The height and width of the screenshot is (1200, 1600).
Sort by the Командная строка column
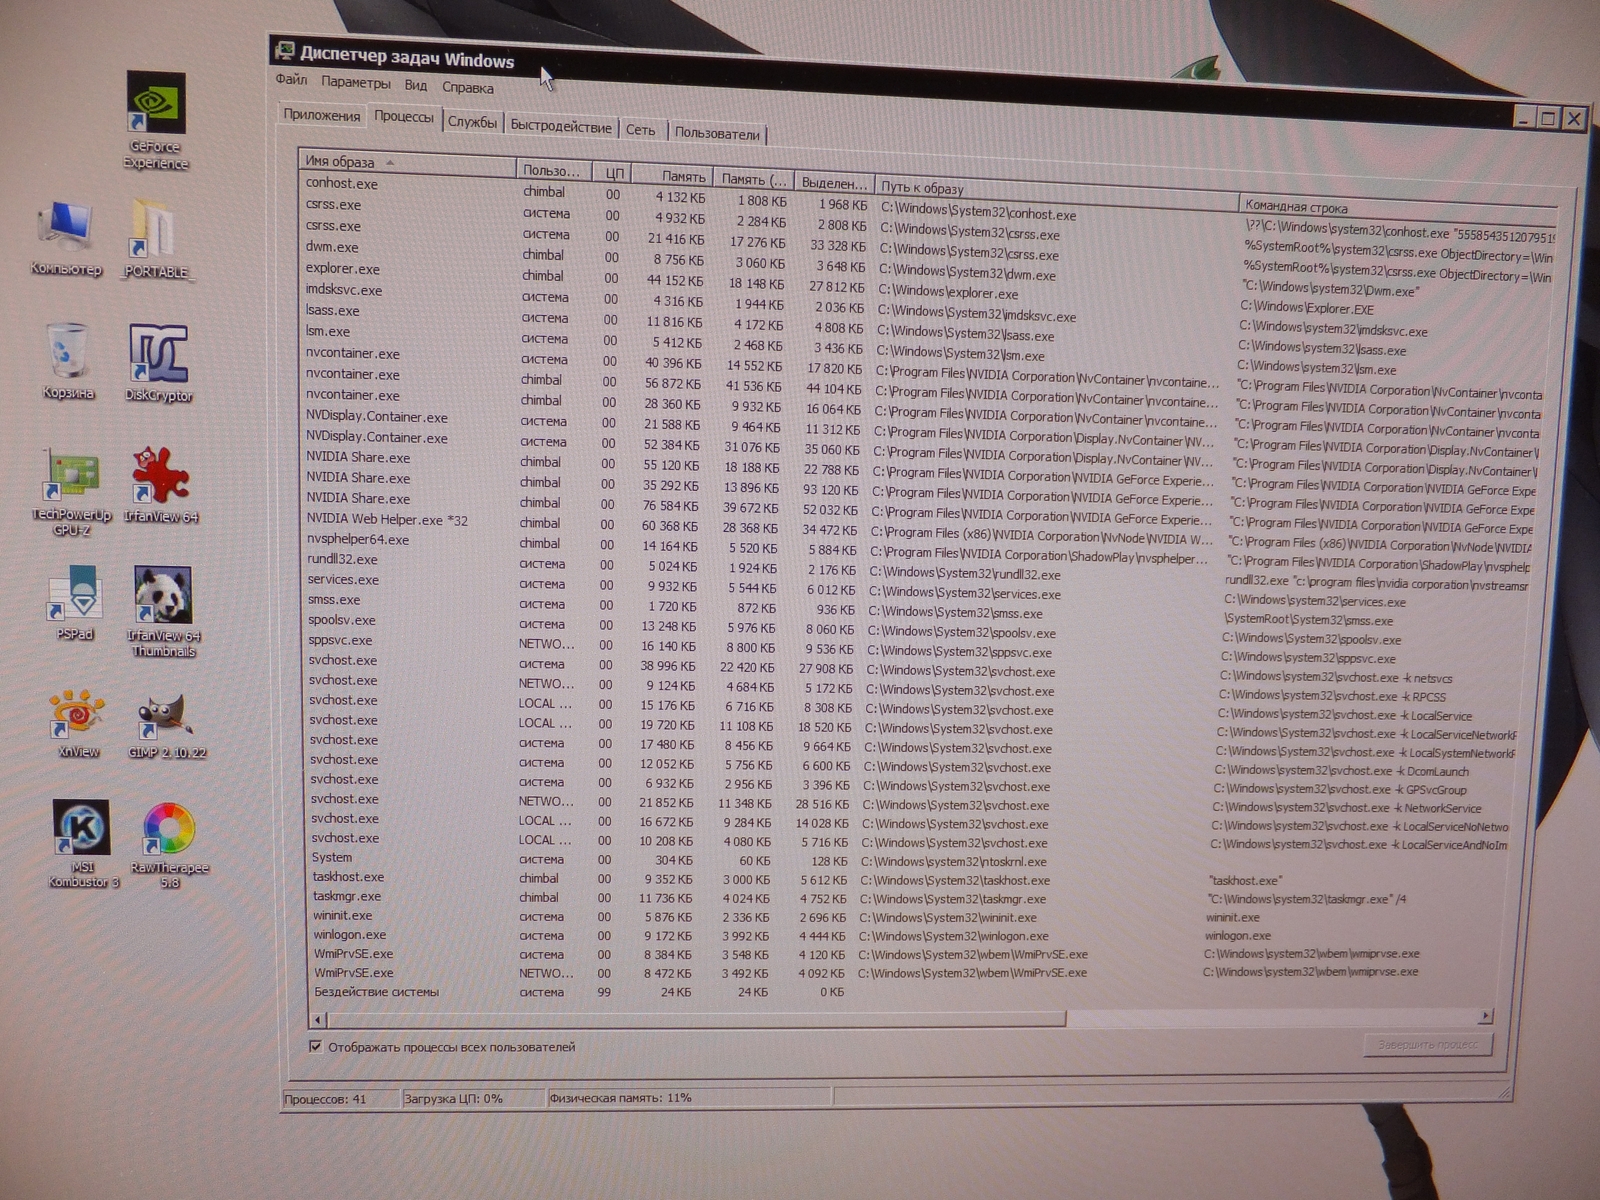point(1400,208)
